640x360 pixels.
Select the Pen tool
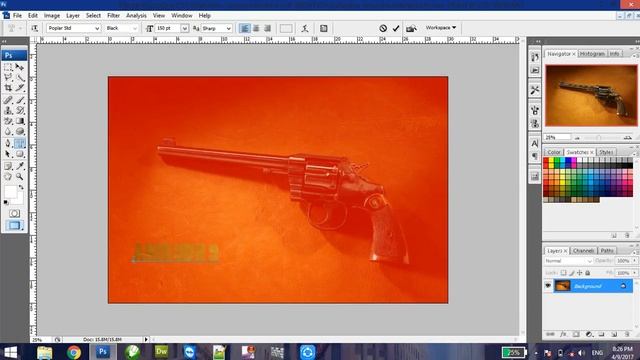click(8, 143)
